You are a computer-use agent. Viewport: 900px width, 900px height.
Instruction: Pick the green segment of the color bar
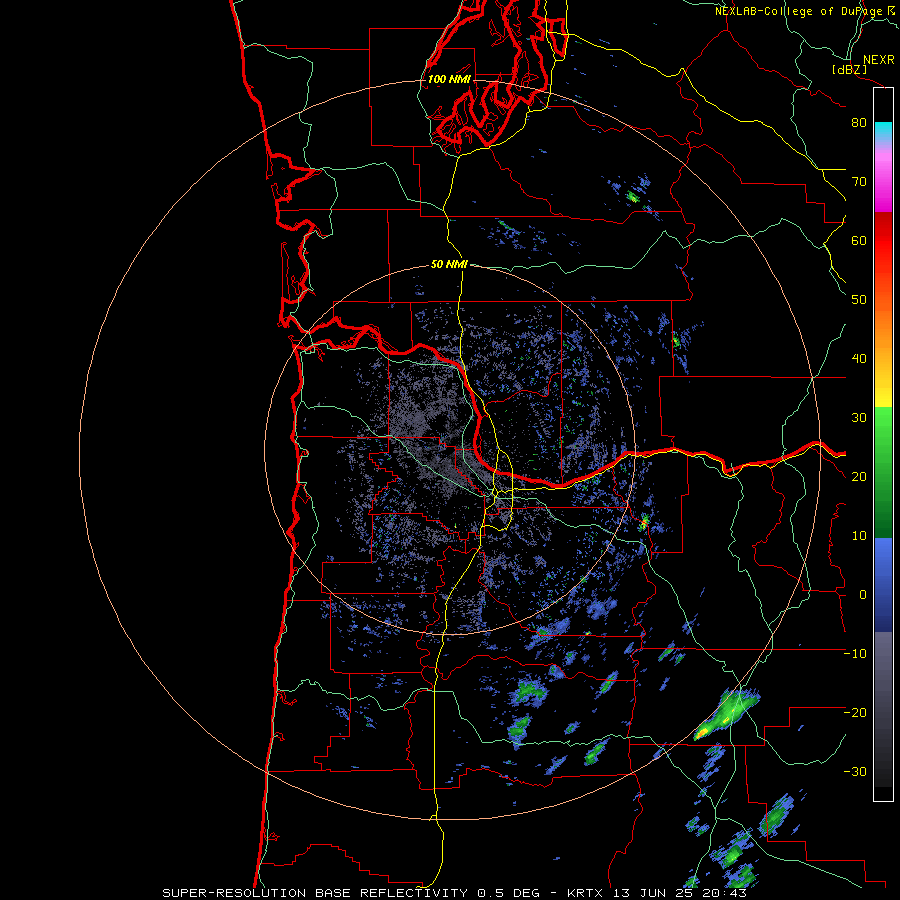pos(883,472)
